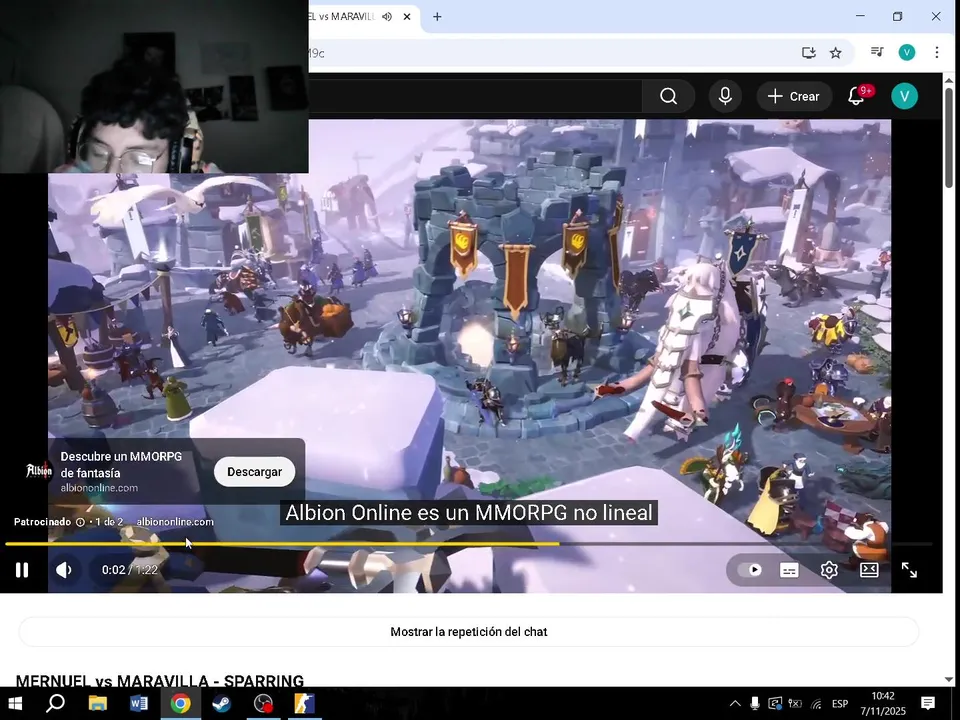This screenshot has height=720, width=960.
Task: Click YouTube search magnifier button
Action: pos(669,96)
